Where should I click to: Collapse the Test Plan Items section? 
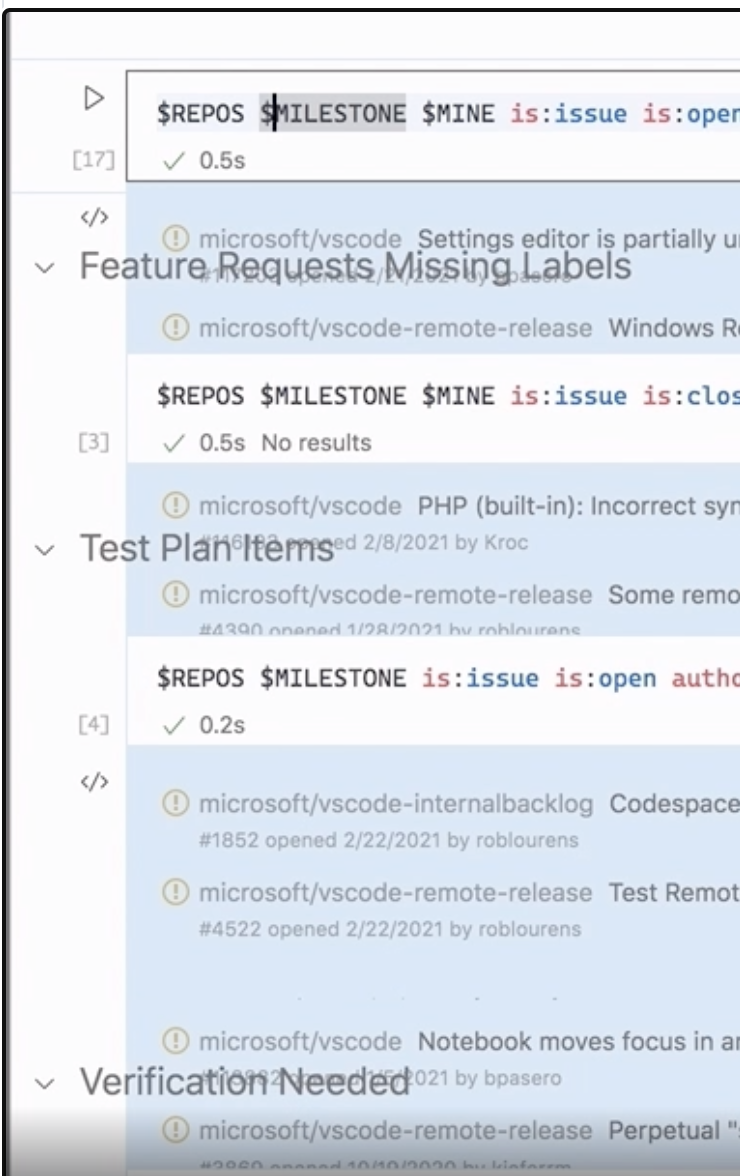pos(42,548)
